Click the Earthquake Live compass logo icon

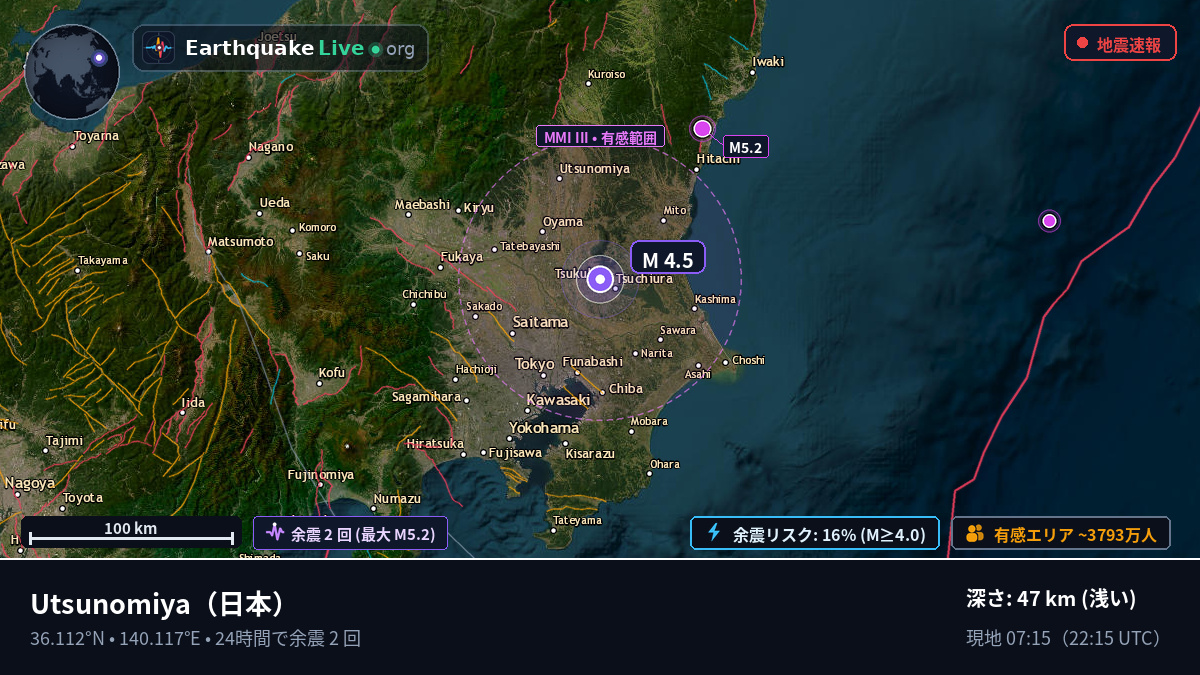[159, 48]
